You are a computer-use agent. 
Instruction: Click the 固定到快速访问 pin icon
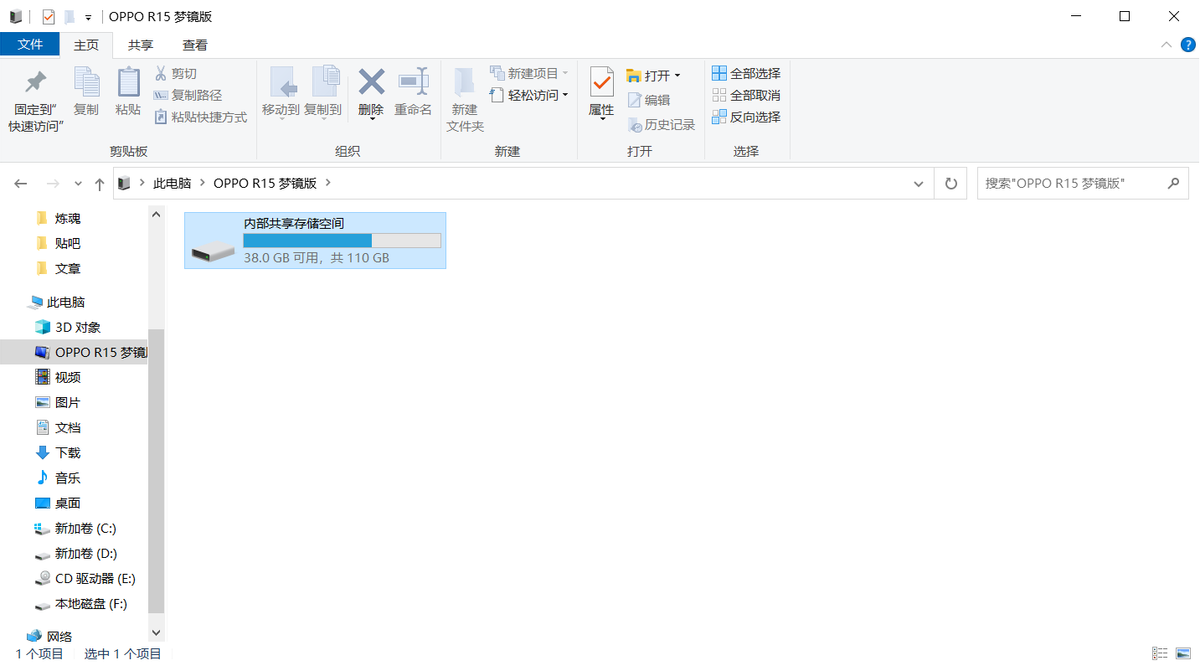(36, 82)
